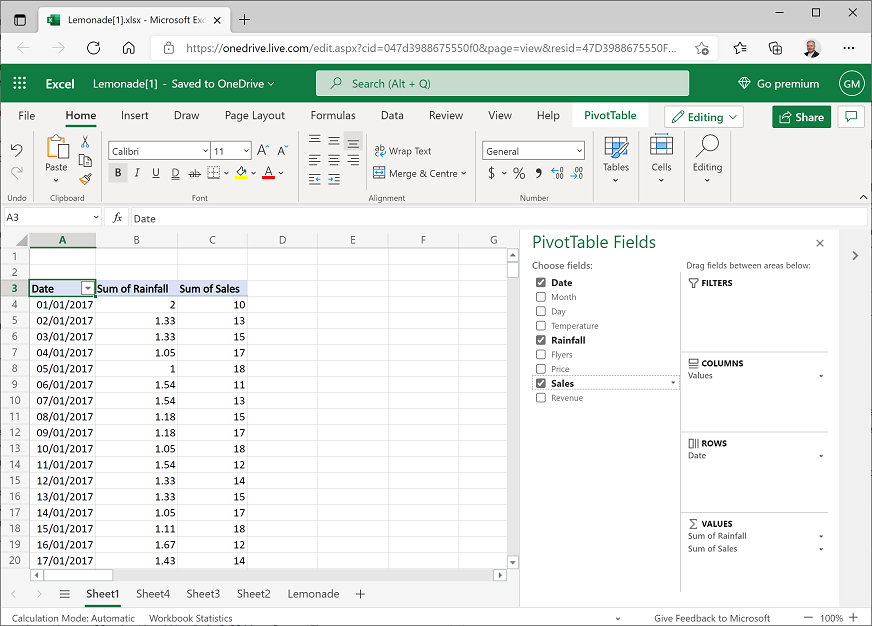Click the Increase Decimal icon

pyautogui.click(x=555, y=172)
